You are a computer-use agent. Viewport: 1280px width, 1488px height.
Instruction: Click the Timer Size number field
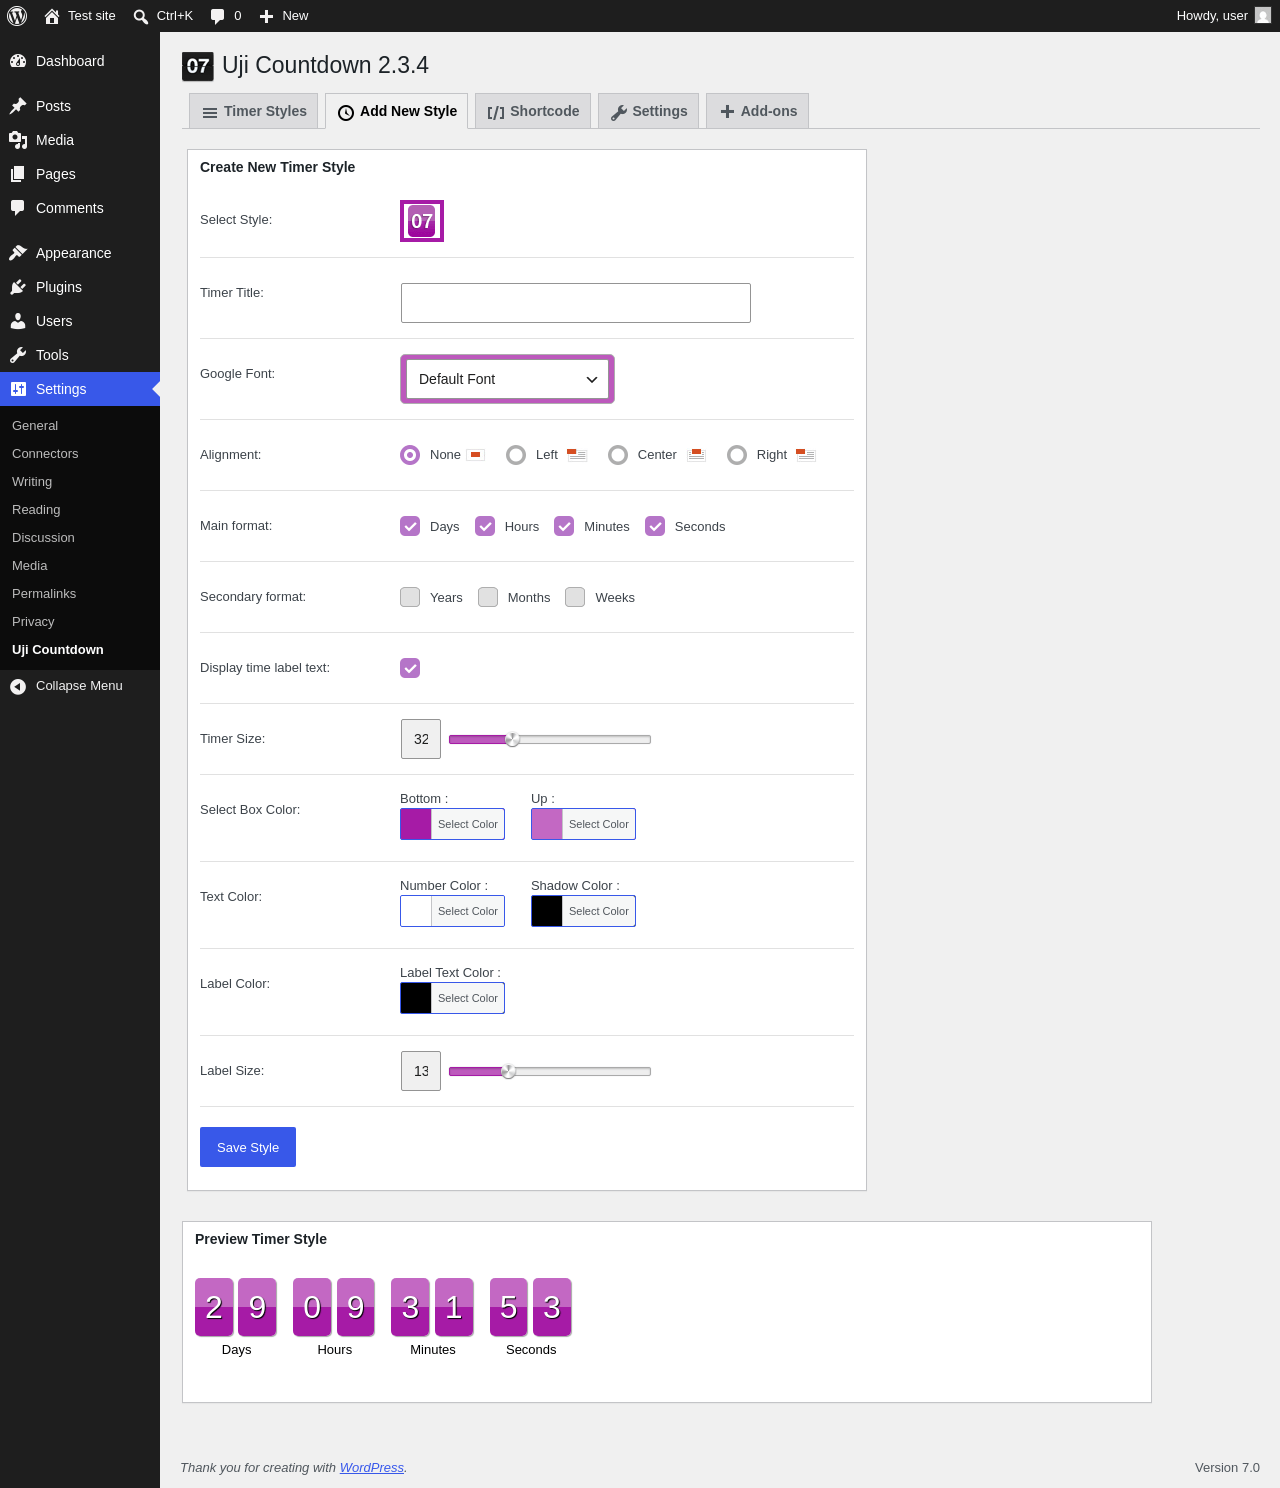(x=421, y=739)
